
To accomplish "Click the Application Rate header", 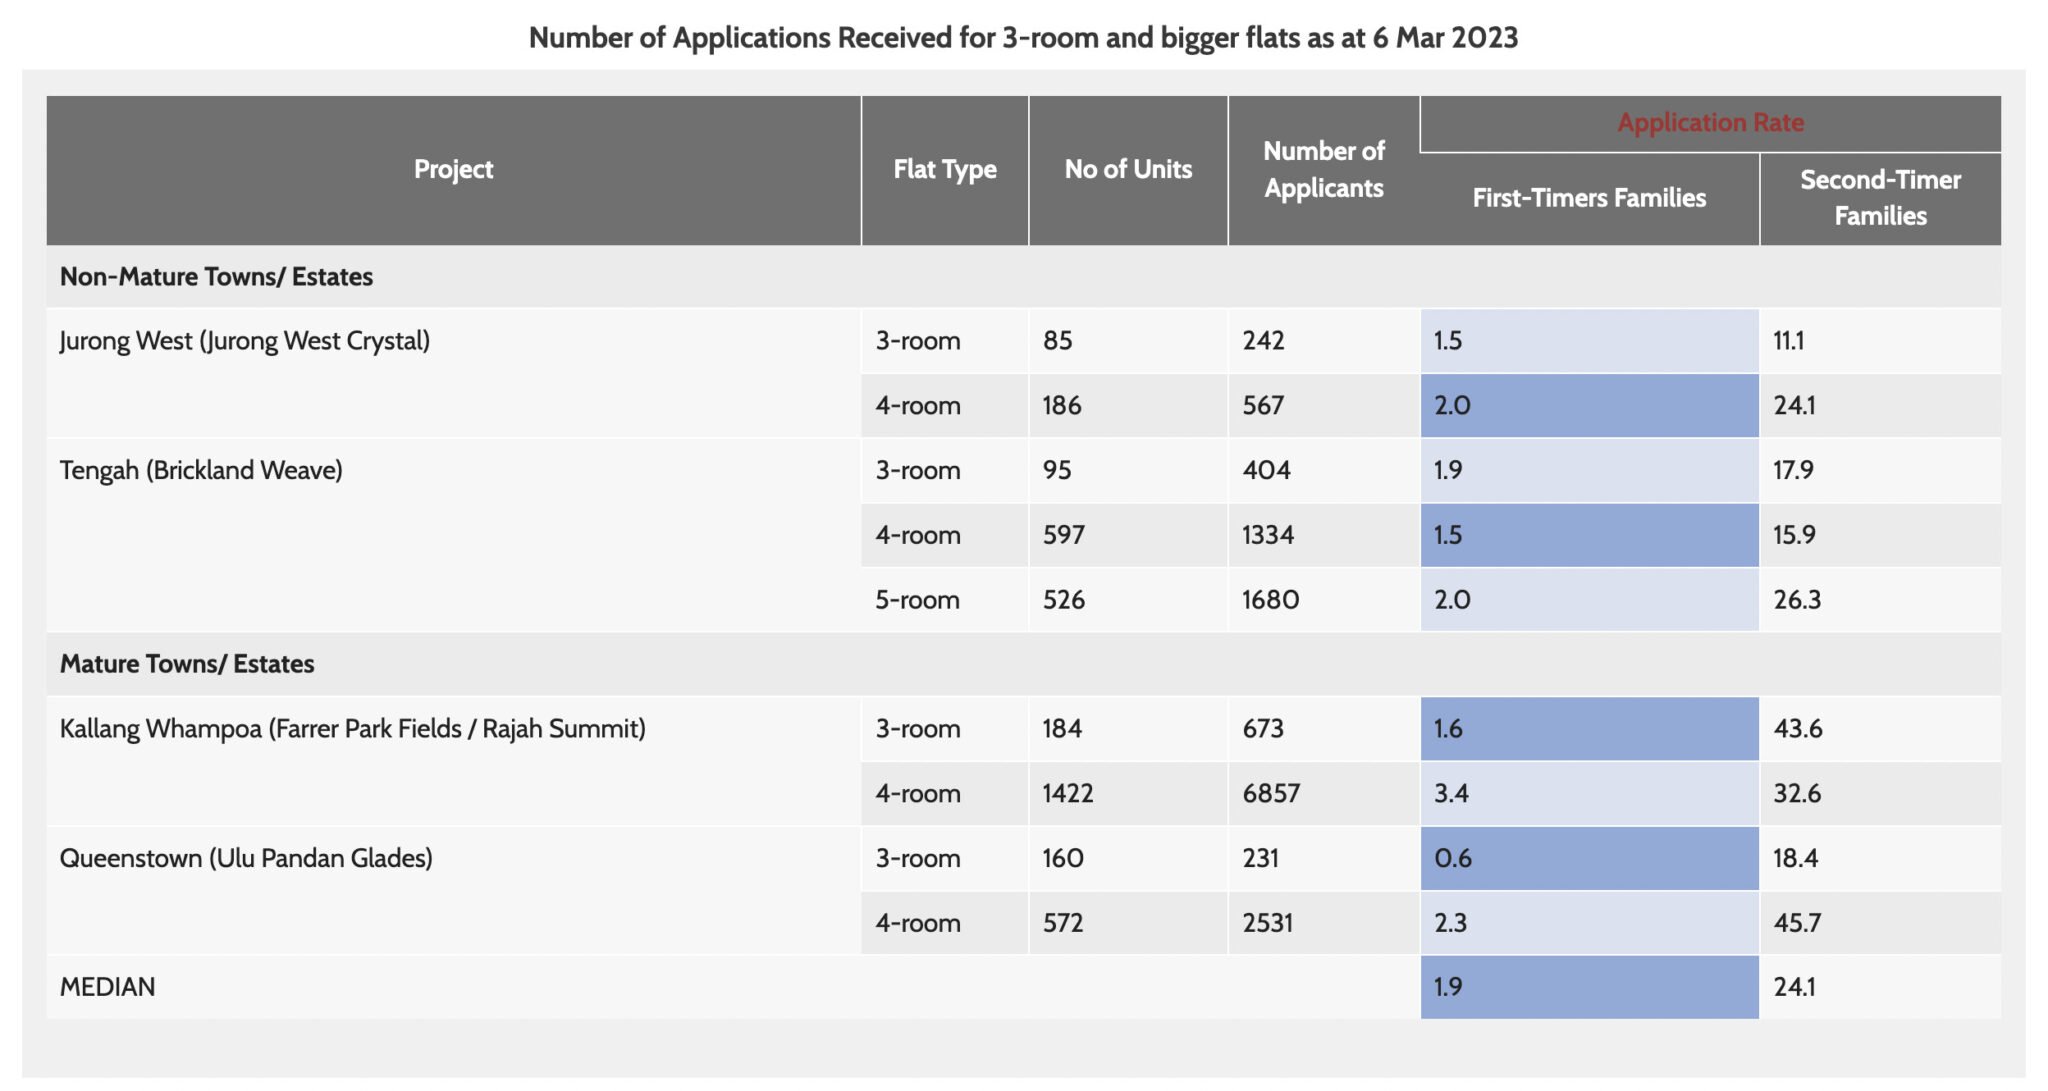I will [x=1711, y=122].
